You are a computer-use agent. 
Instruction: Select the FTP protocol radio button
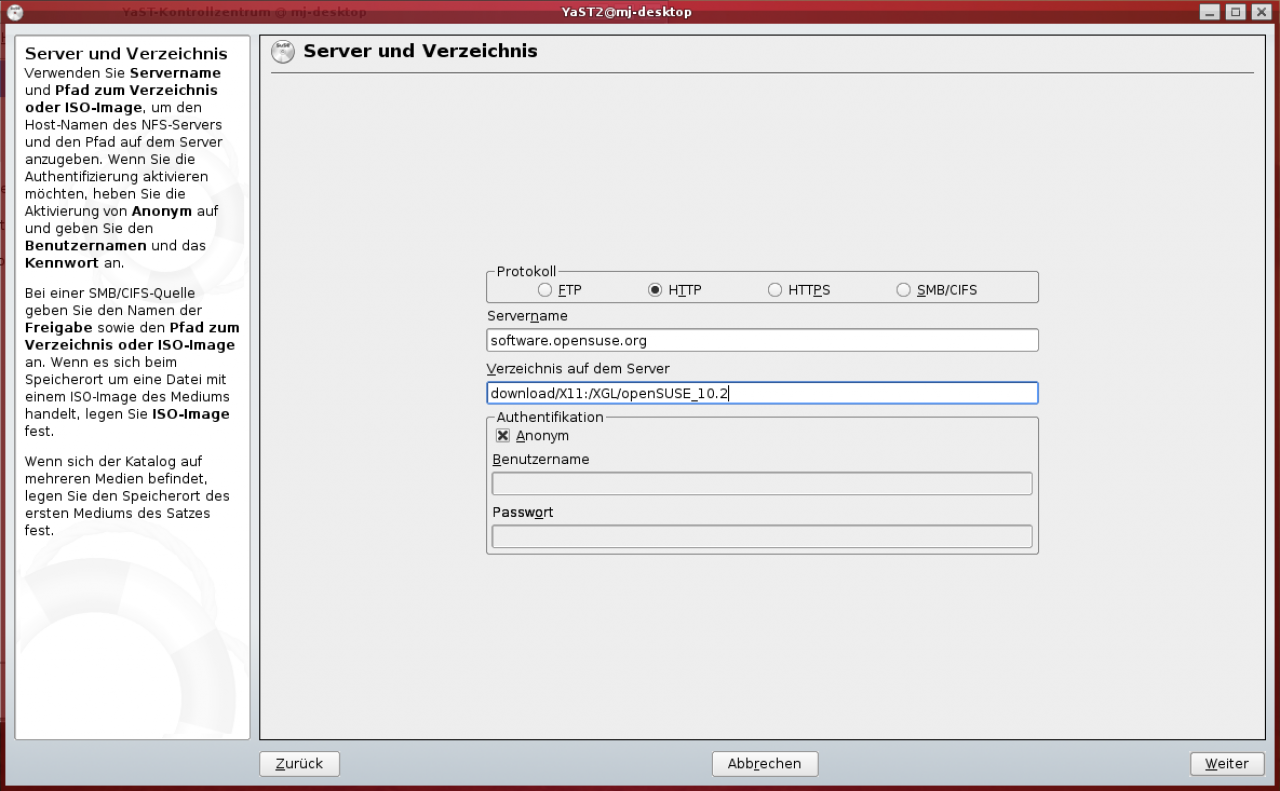coord(545,290)
